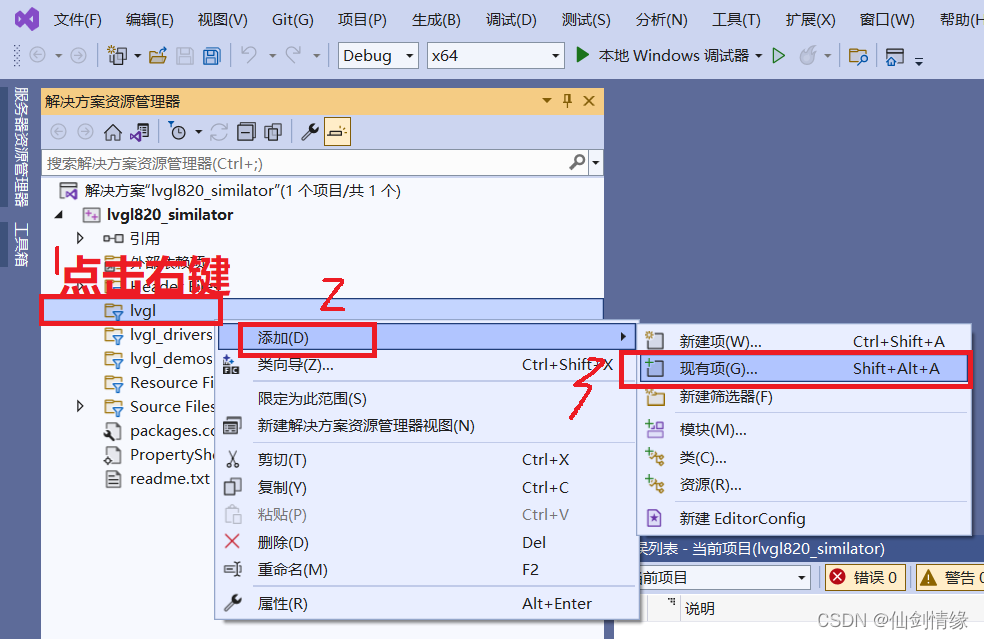The image size is (984, 639).
Task: Pin the Solution Explorer panel
Action: pyautogui.click(x=567, y=101)
